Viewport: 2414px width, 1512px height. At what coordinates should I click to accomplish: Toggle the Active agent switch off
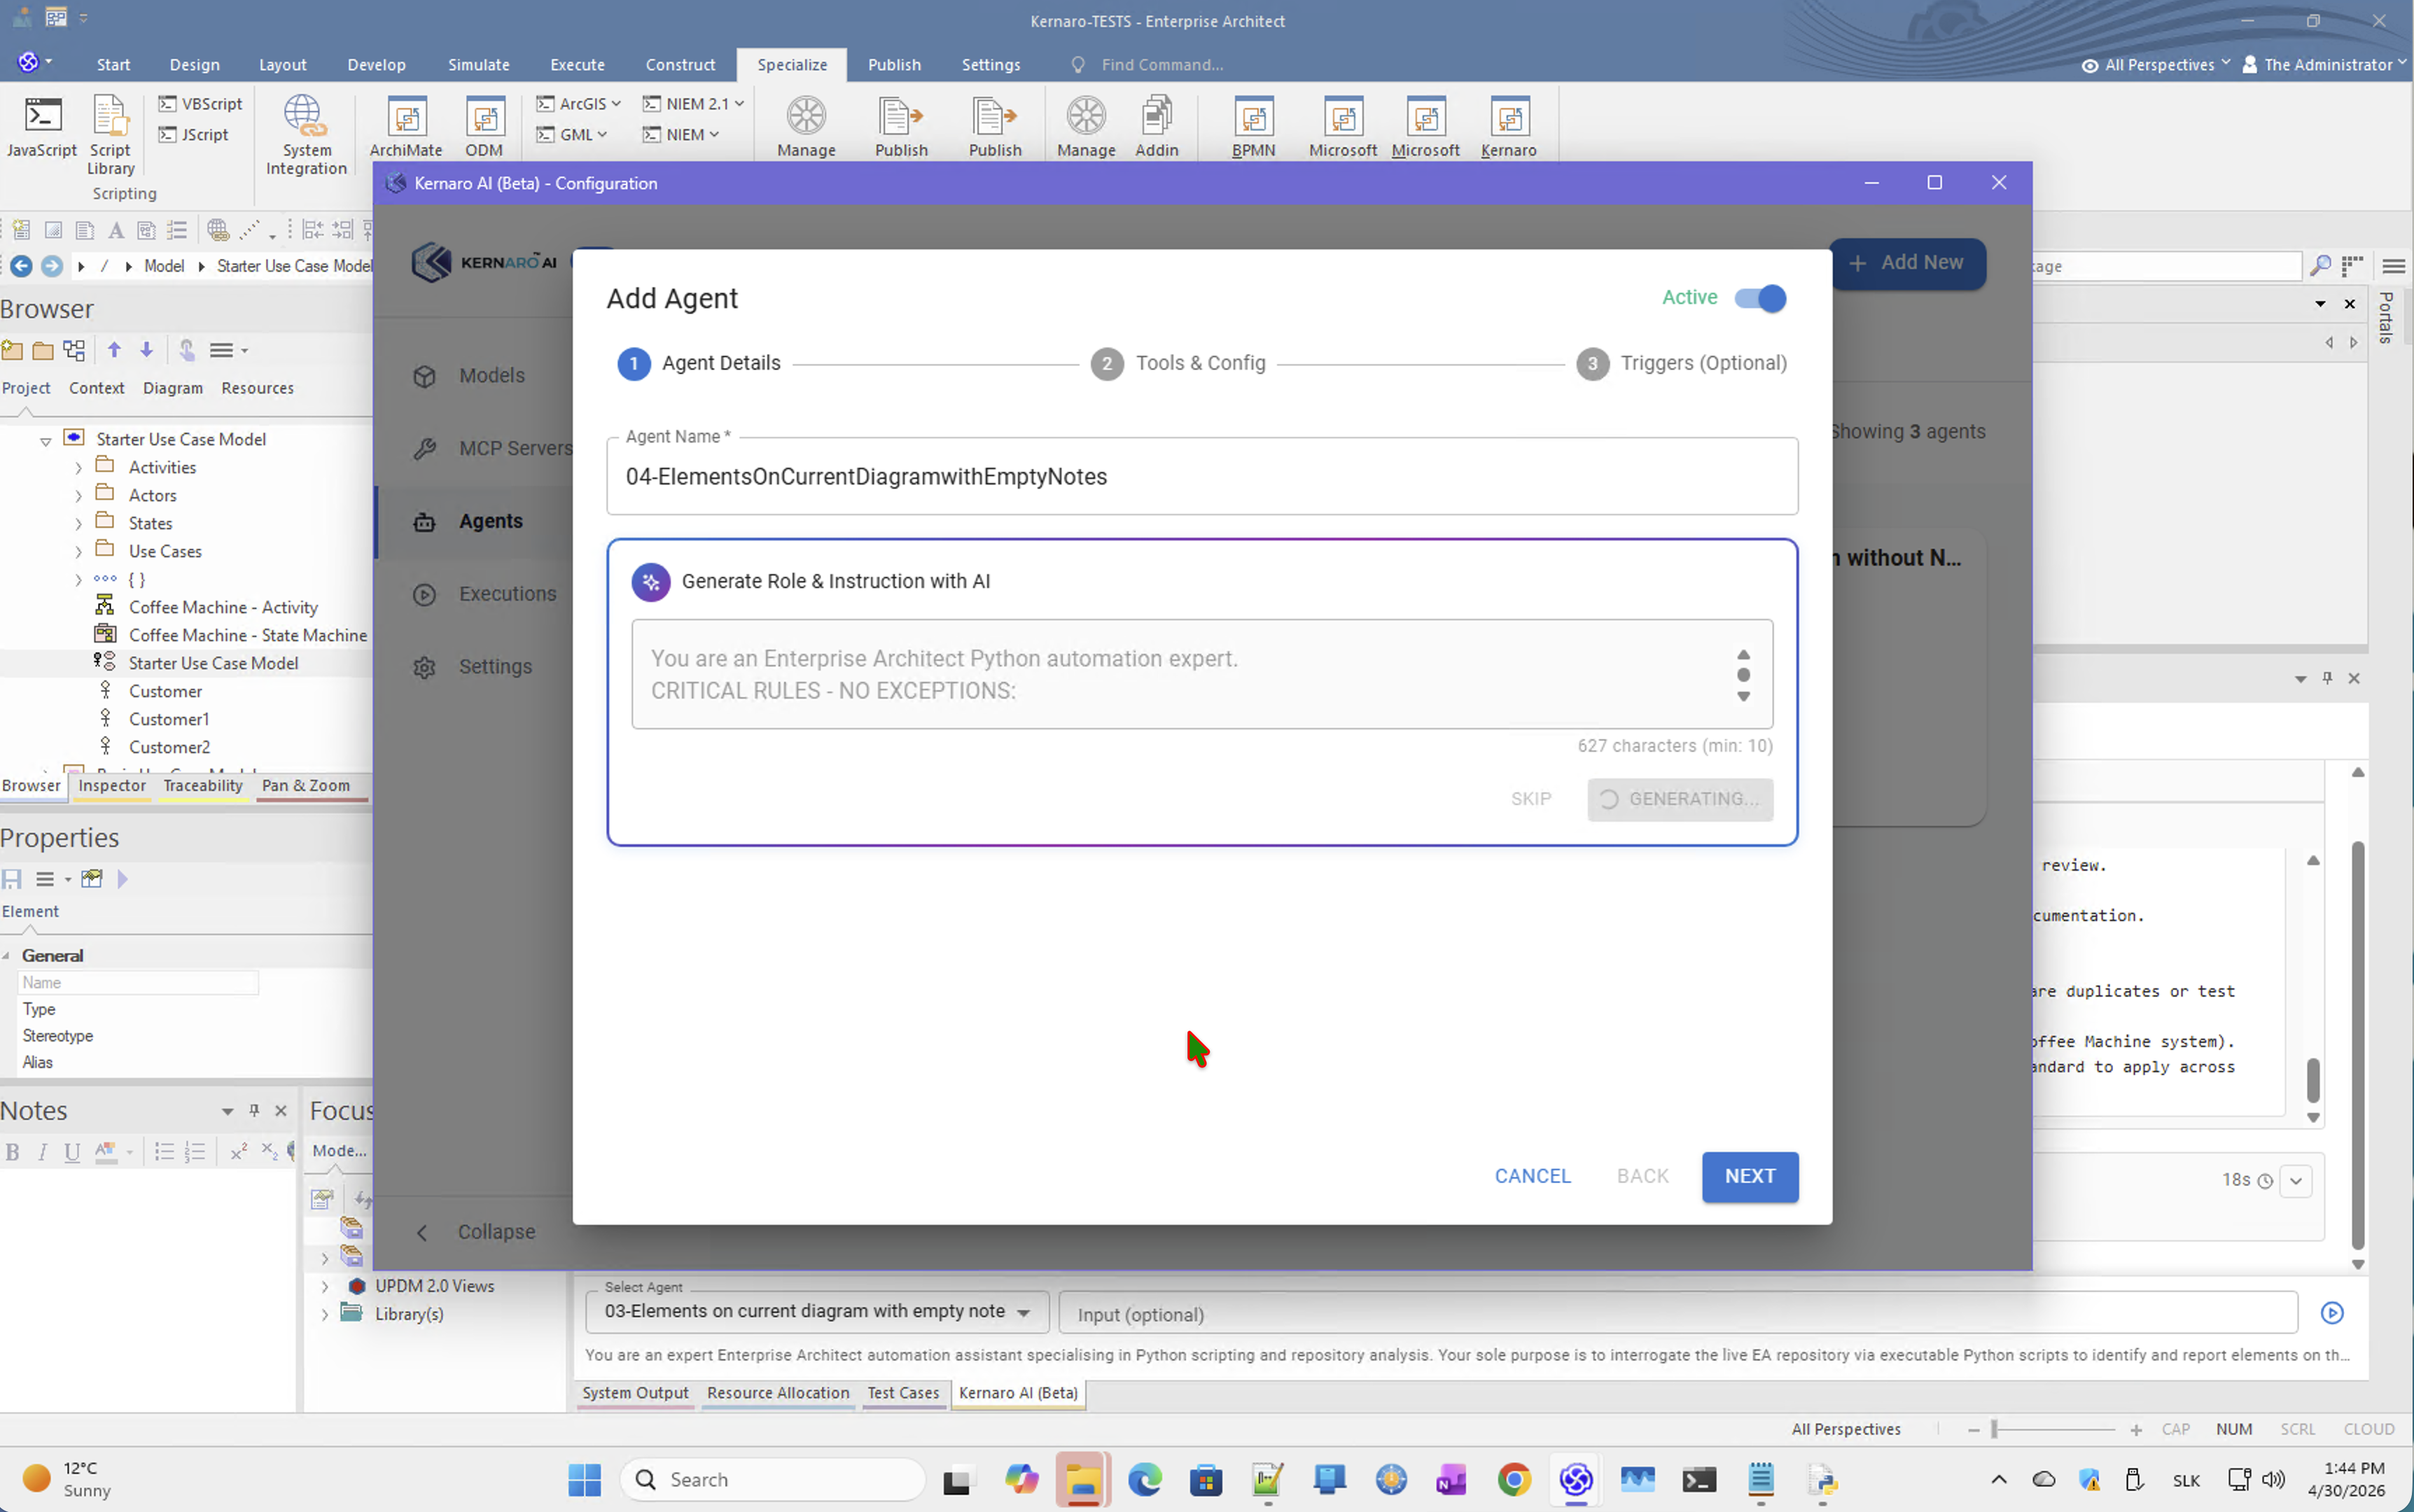1760,298
